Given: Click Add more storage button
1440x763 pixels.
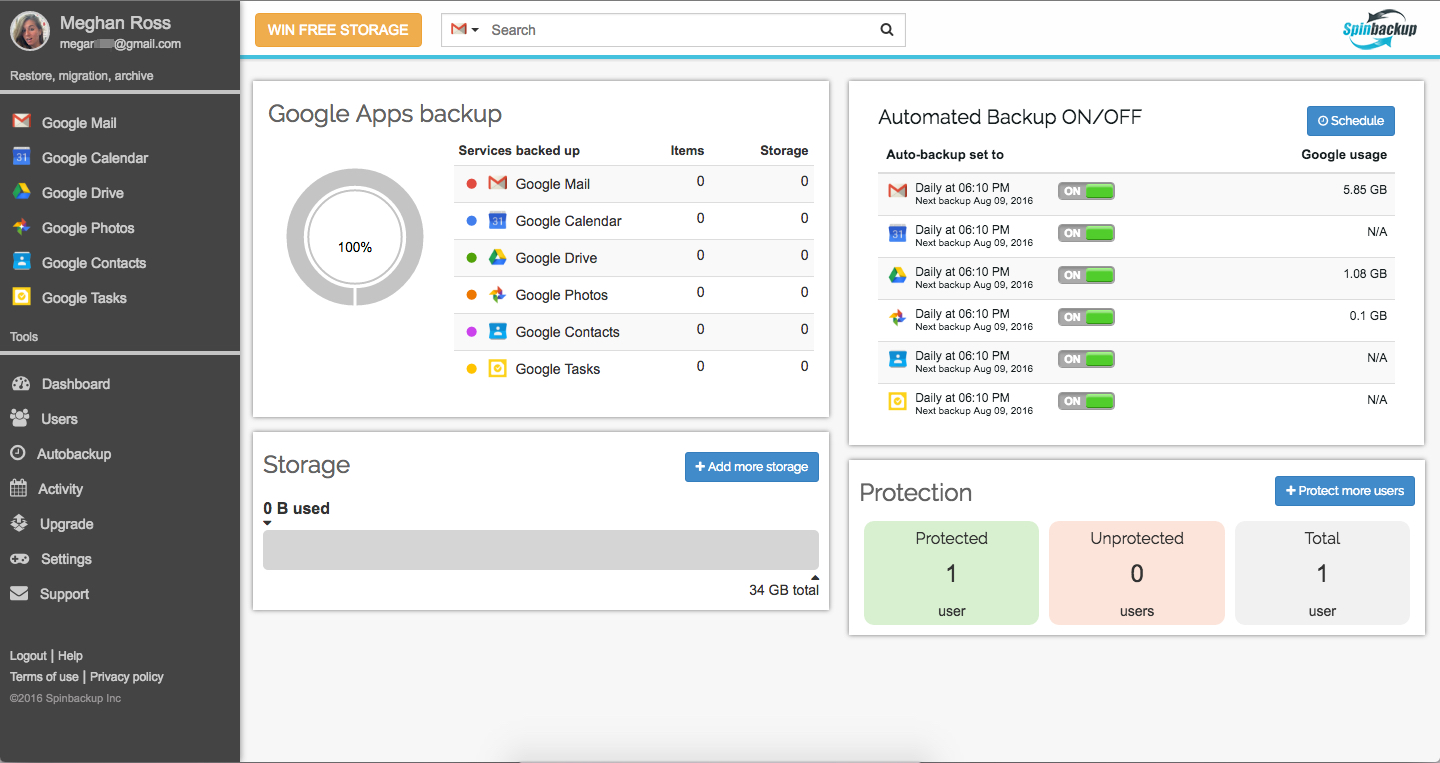Looking at the screenshot, I should 751,467.
